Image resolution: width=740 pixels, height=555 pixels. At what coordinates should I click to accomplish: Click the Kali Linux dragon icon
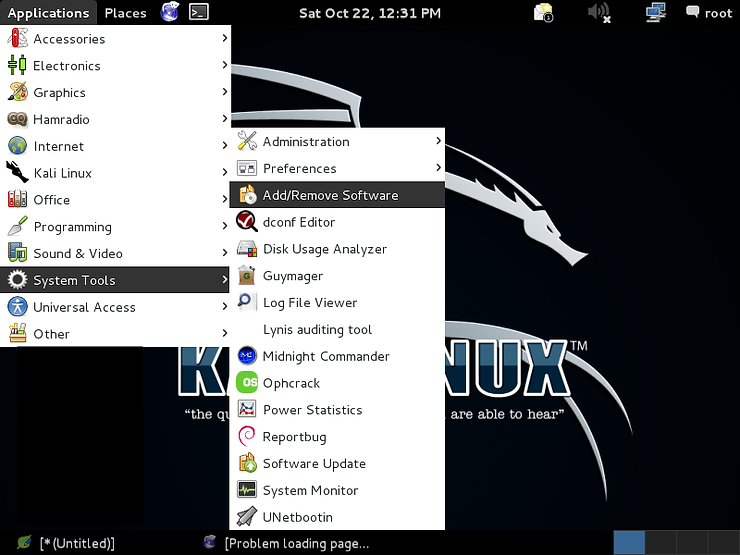[17, 172]
